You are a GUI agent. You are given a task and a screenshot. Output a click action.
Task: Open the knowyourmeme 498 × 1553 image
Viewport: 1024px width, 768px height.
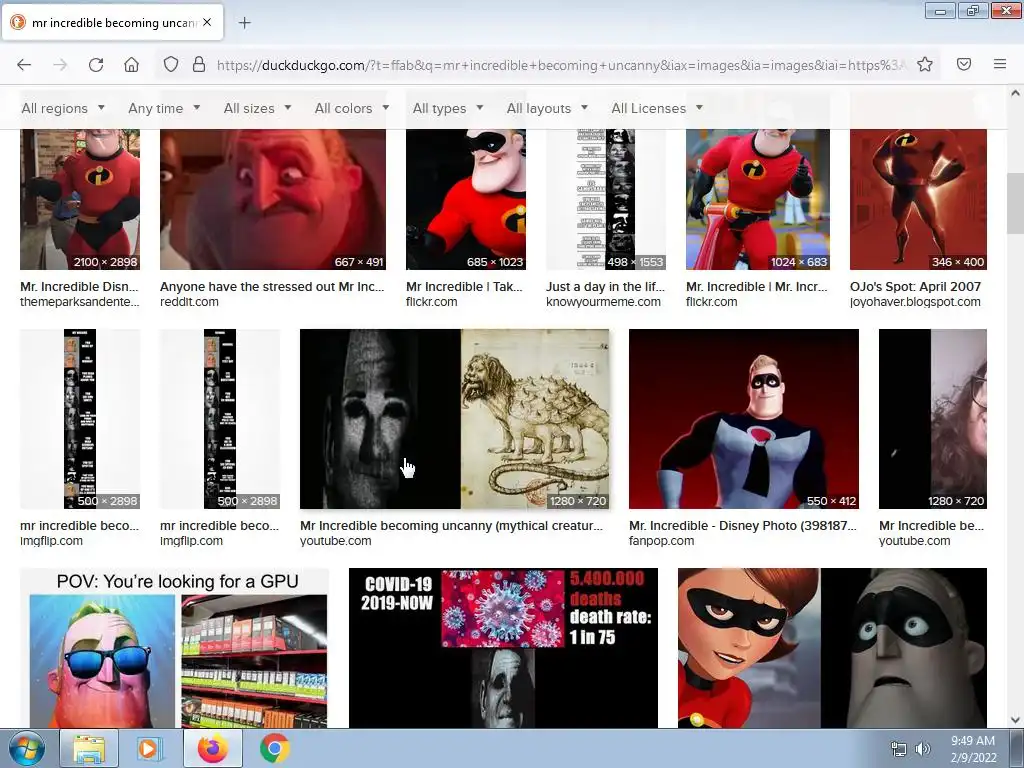[606, 199]
